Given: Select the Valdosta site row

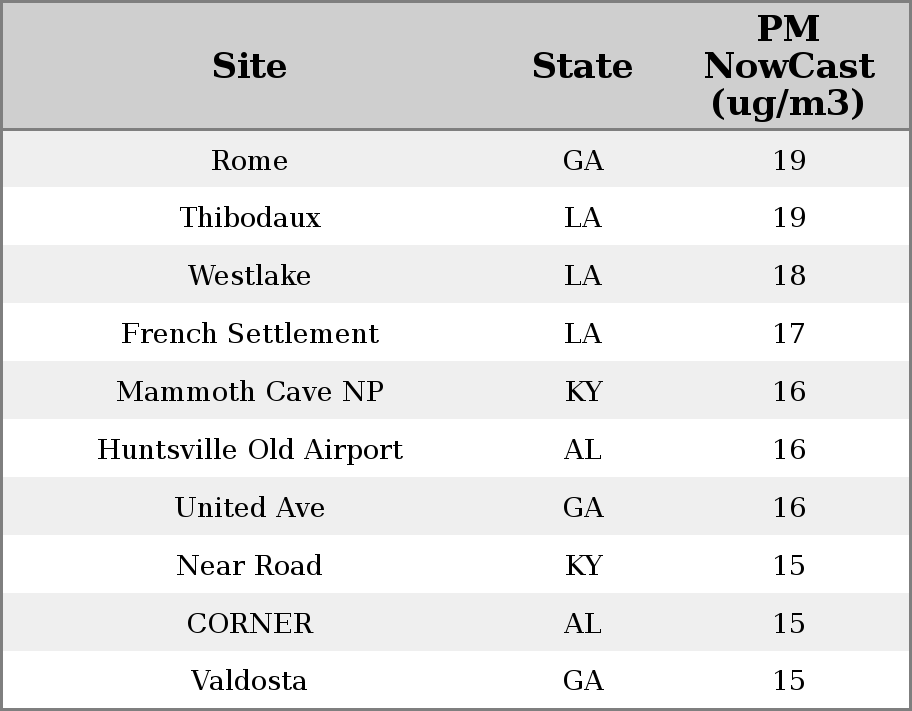Looking at the screenshot, I should pos(456,680).
